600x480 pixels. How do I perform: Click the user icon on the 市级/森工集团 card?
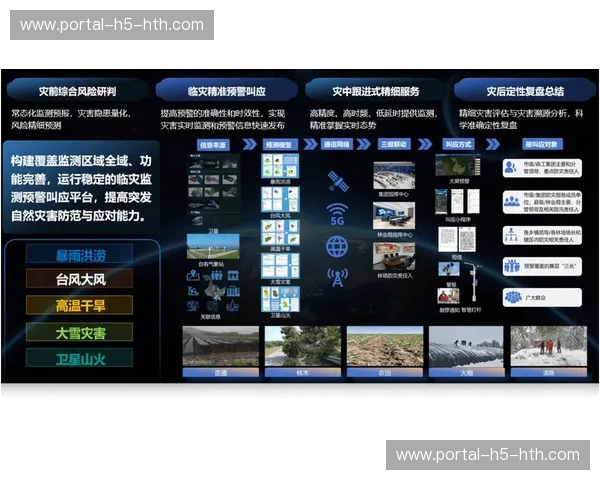click(x=511, y=168)
